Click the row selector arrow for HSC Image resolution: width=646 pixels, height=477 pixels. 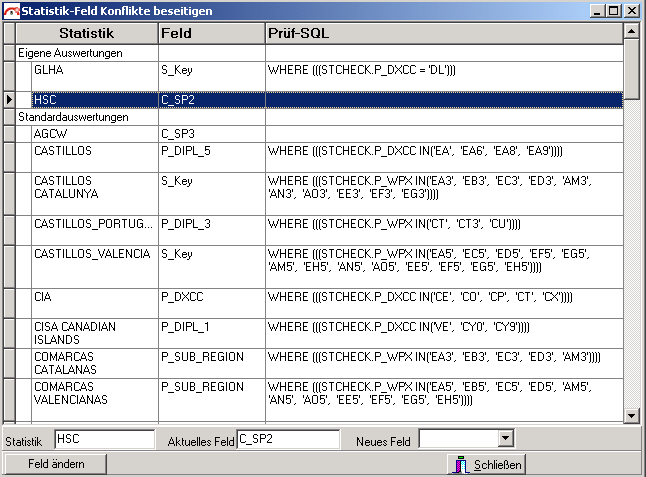coord(9,100)
